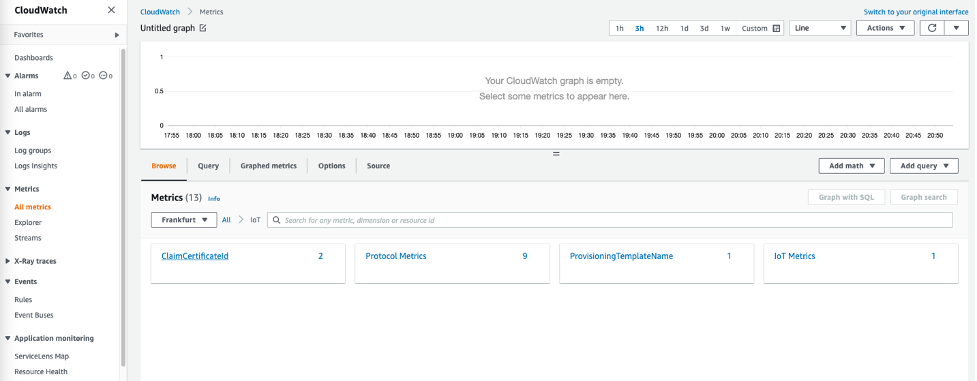
Task: Open Rules under Events
Action: click(x=23, y=300)
